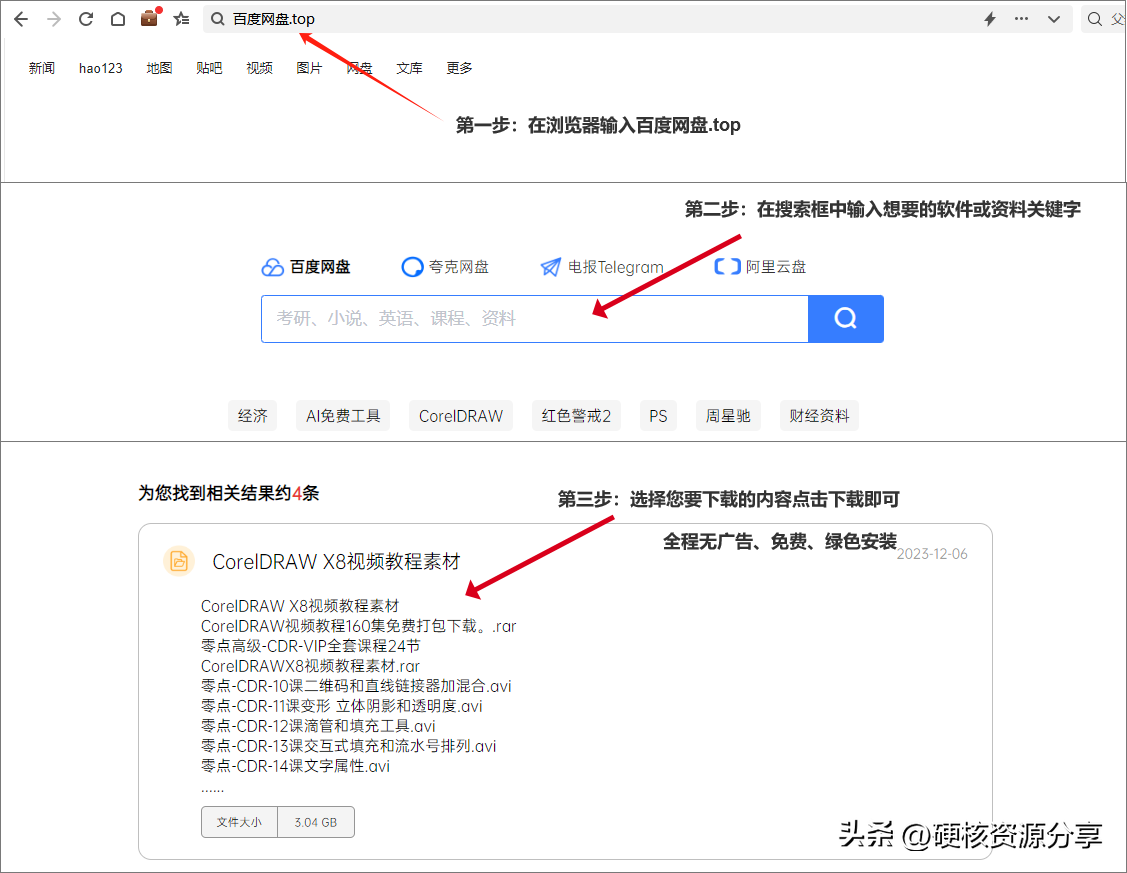
Task: Choose the 红色警戒2 suggested keyword tag
Action: tap(576, 416)
